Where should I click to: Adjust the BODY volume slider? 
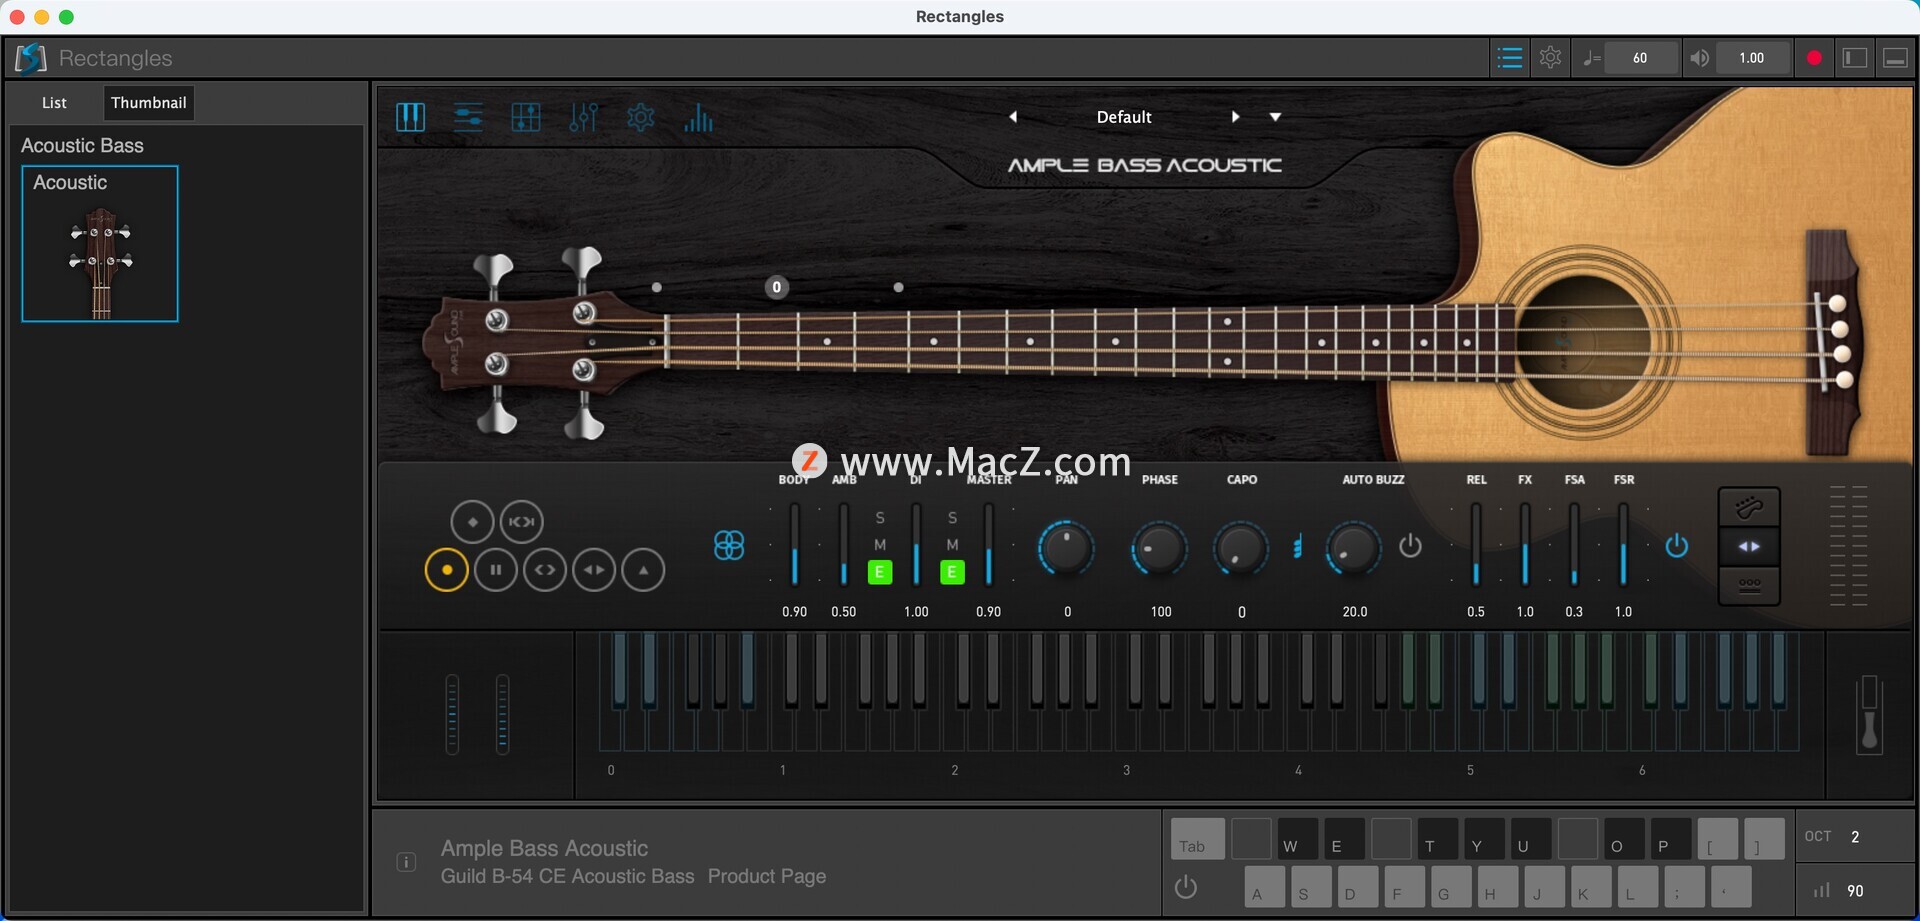click(795, 545)
